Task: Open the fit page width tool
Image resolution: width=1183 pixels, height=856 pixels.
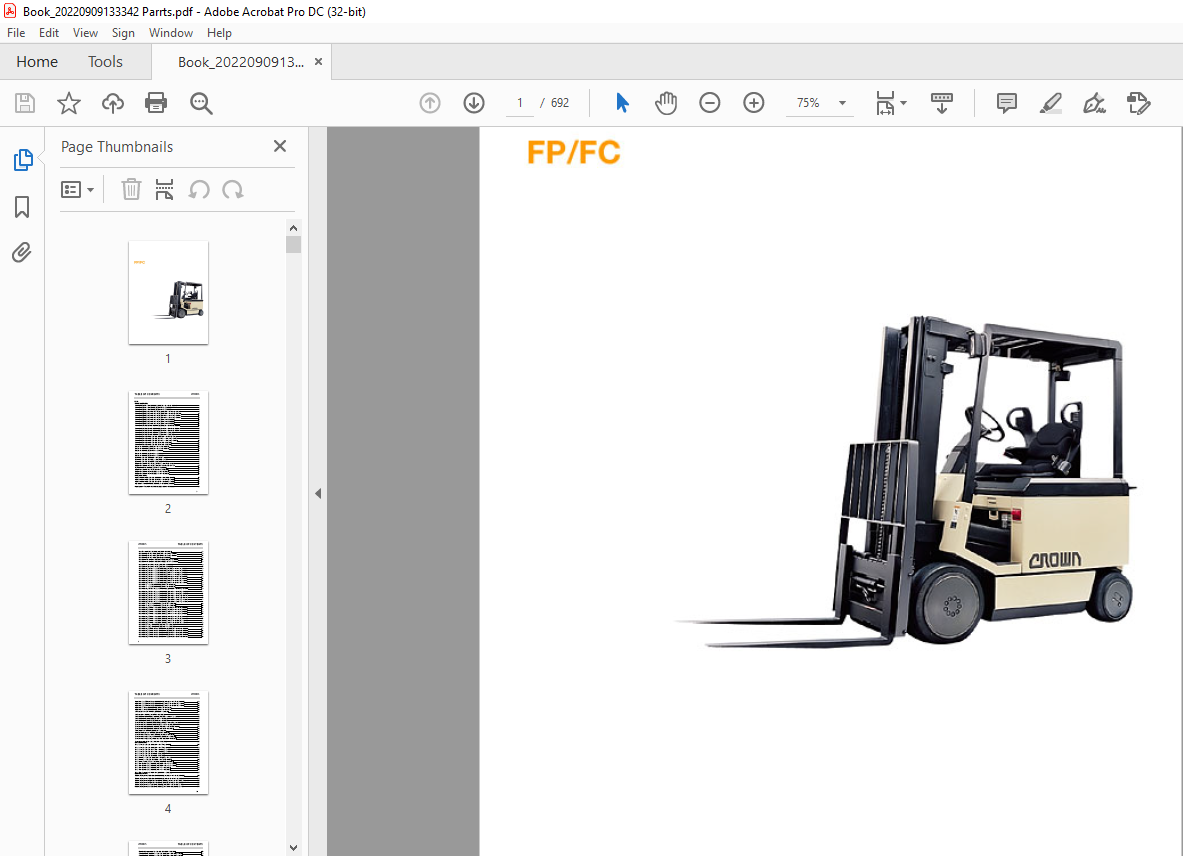Action: click(x=885, y=103)
